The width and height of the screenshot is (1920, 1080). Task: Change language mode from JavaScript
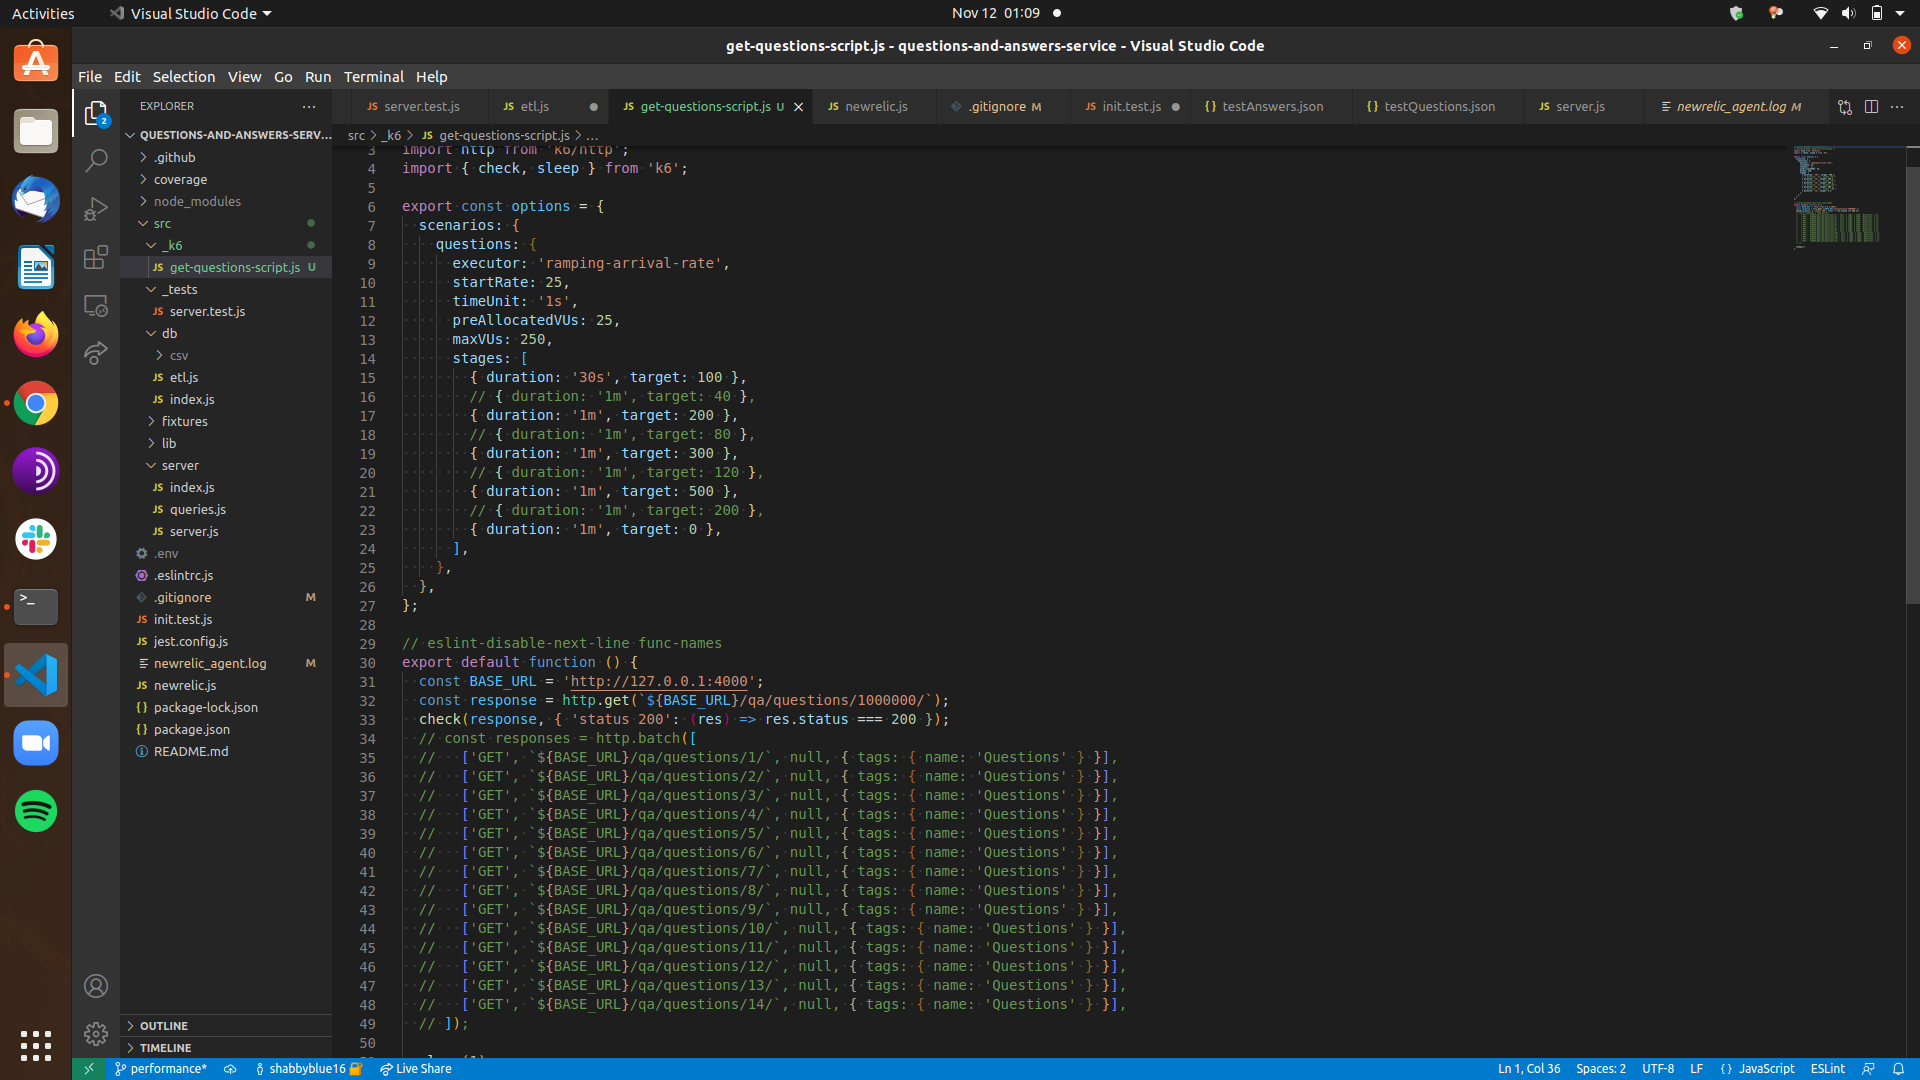click(1766, 1069)
